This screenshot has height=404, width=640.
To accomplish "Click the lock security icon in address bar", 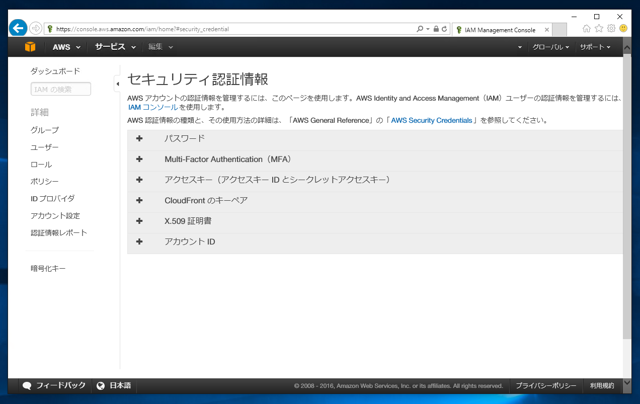I will 436,29.
